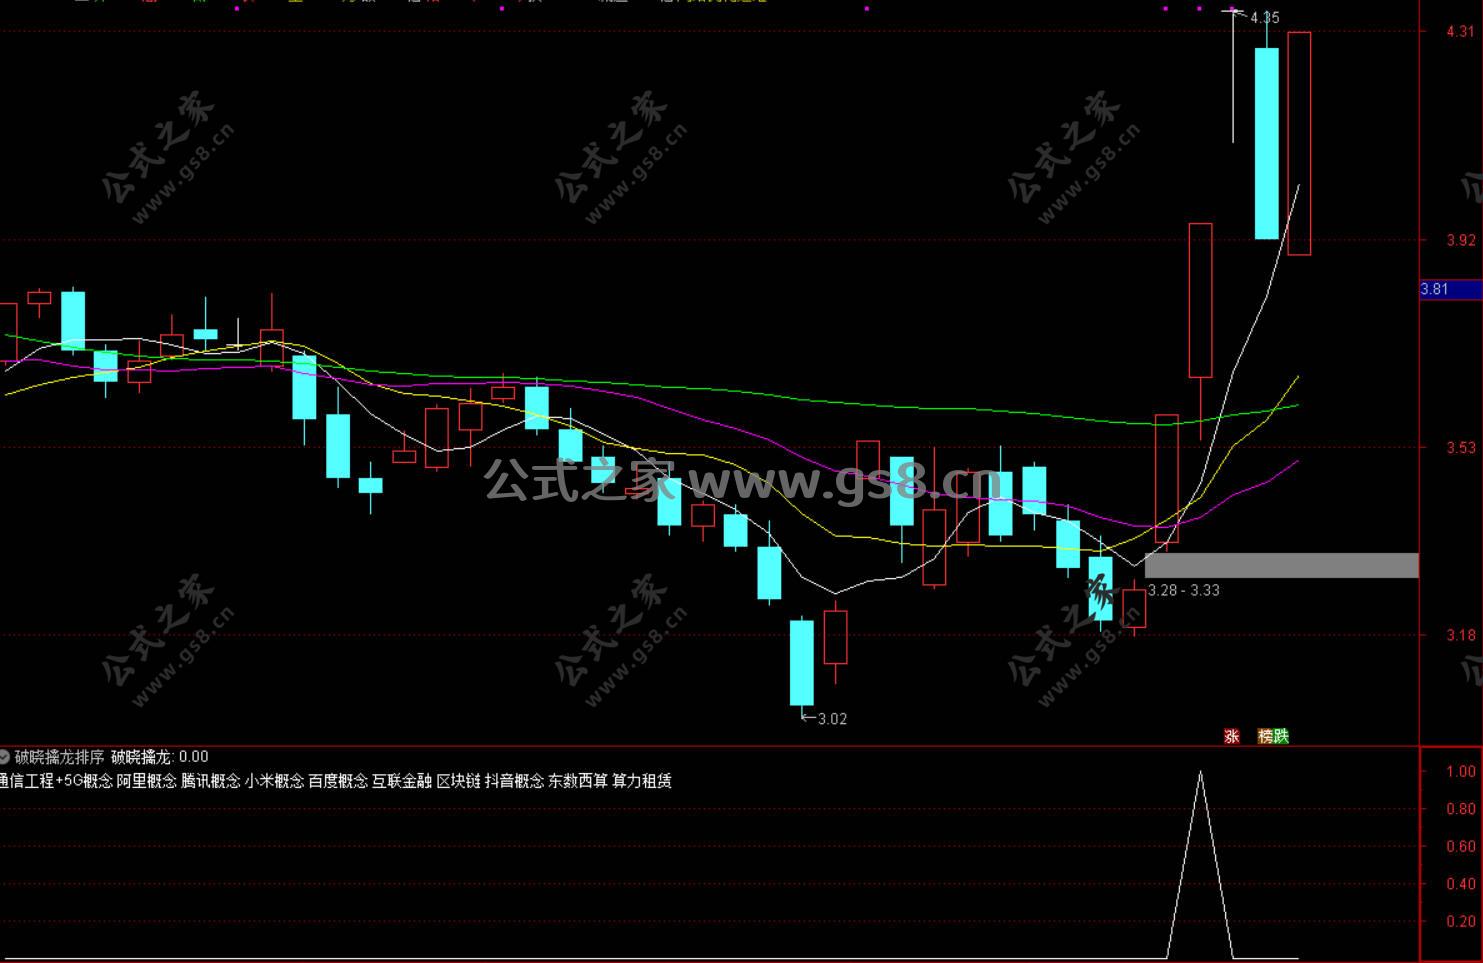Click the 3.02 low price annotation

click(833, 719)
